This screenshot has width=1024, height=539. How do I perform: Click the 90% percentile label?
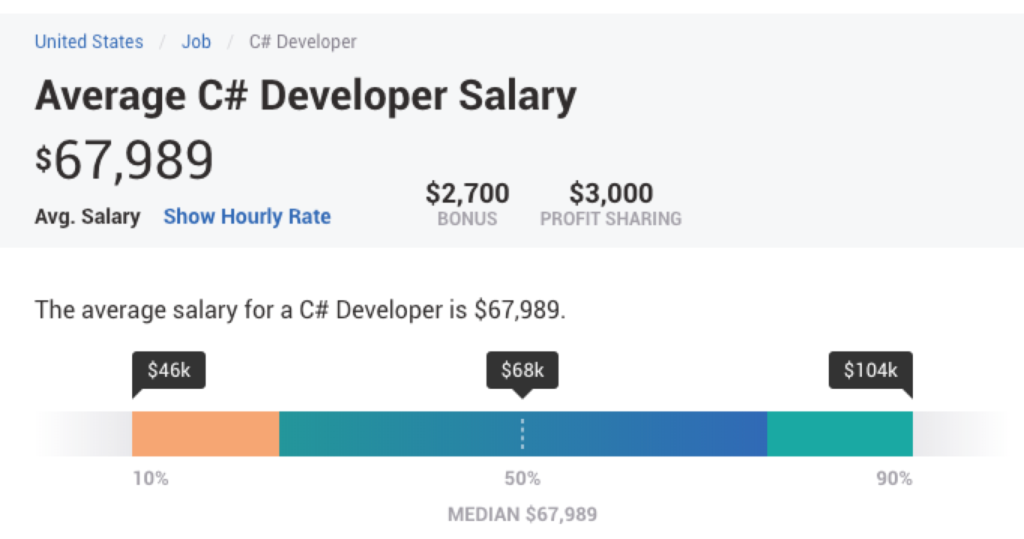click(894, 478)
